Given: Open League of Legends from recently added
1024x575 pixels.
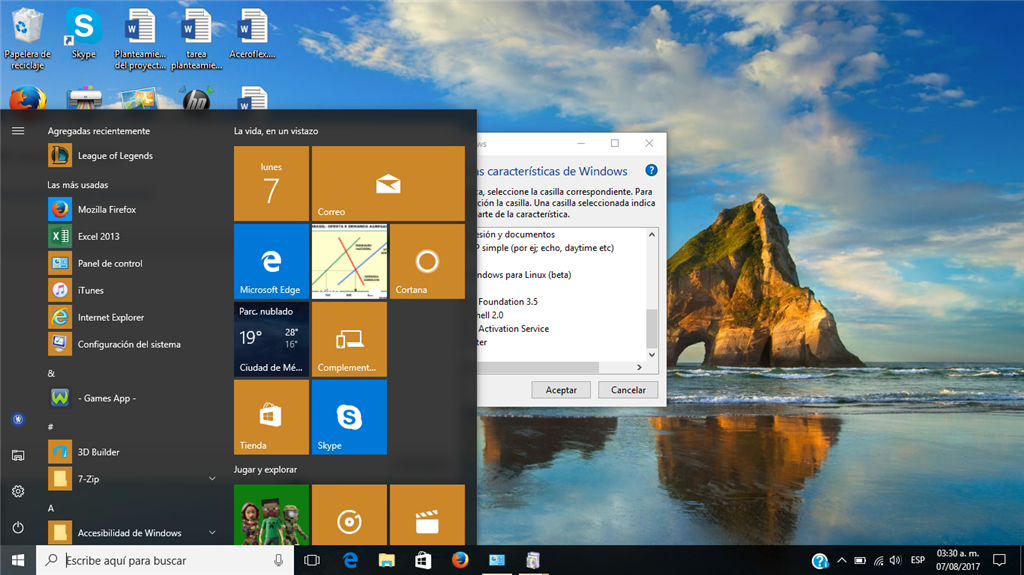Looking at the screenshot, I should pos(131,156).
